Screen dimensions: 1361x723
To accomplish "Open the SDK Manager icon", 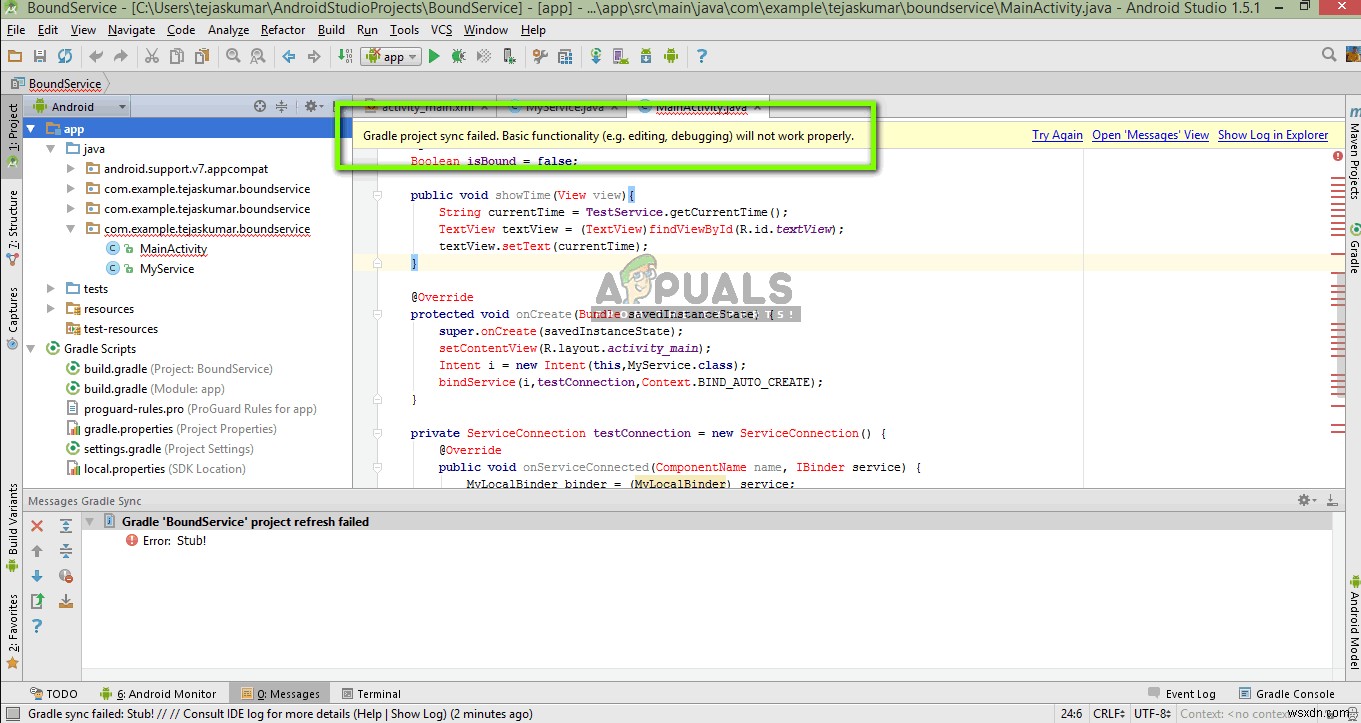I will [646, 56].
